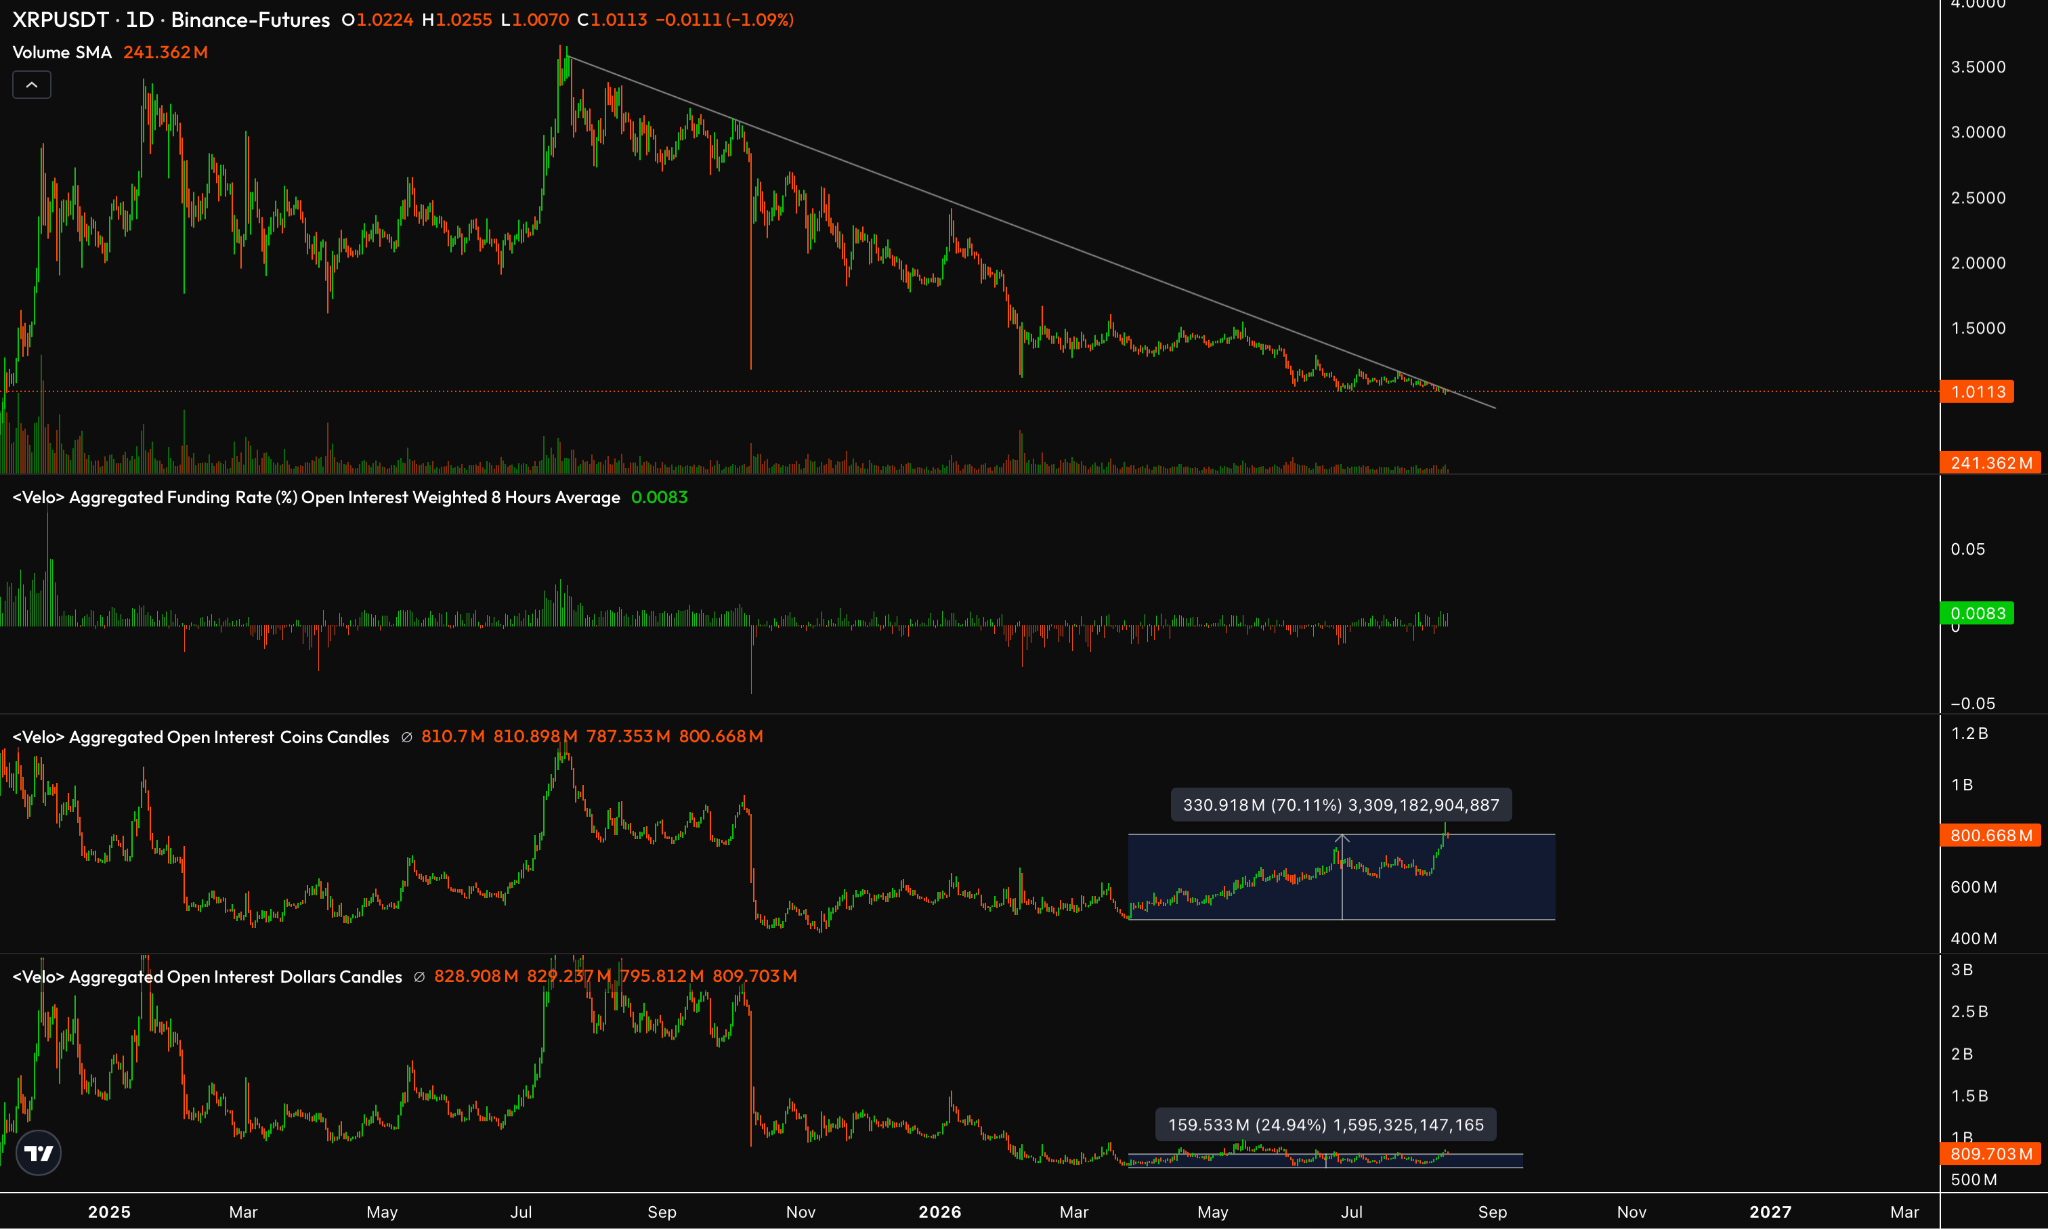
Task: Click the detached symbol icon next to Dollars Candles
Action: pyautogui.click(x=419, y=977)
